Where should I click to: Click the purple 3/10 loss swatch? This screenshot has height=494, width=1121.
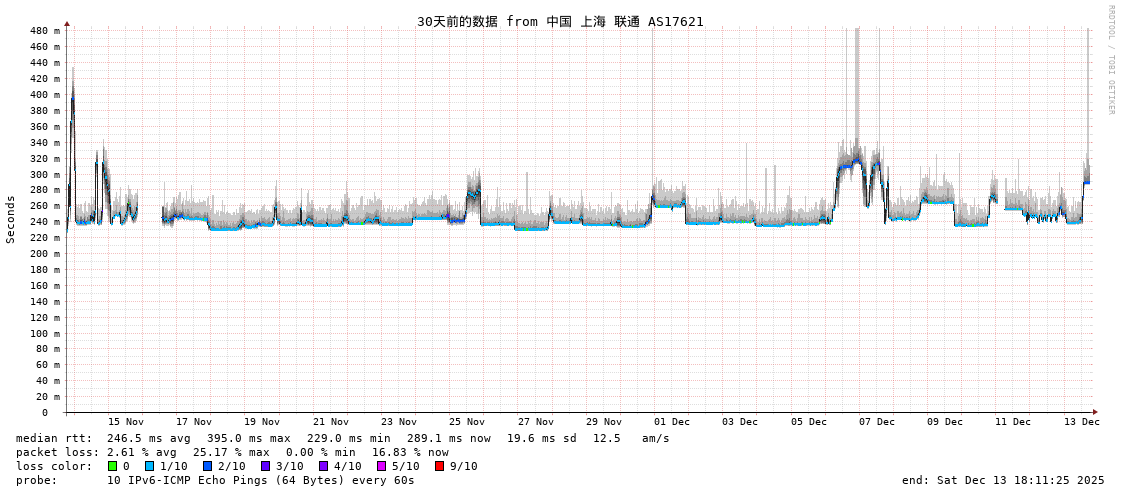tap(265, 466)
